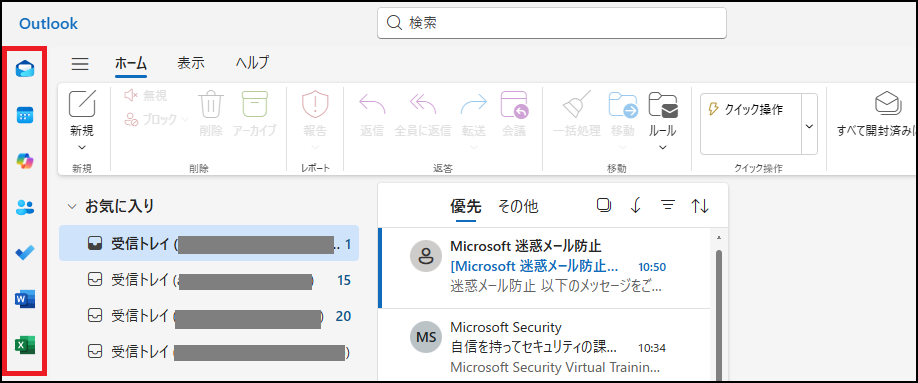918x383 pixels.
Task: Switch to the 優先 focused tab
Action: coord(465,206)
